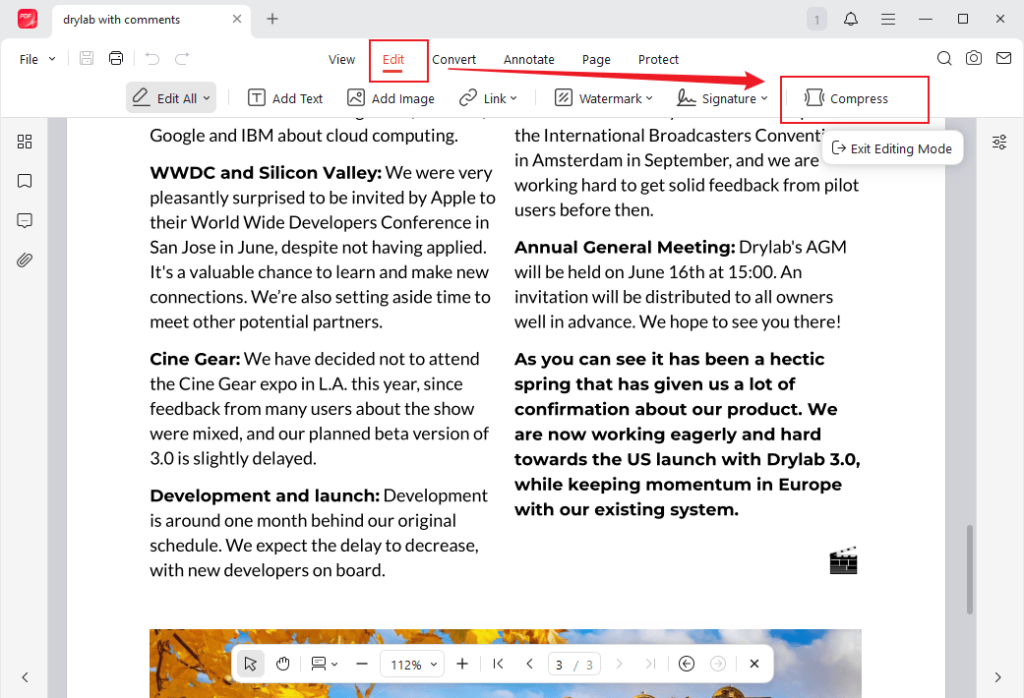Select the pointer tool in the page toolbar

[250, 663]
